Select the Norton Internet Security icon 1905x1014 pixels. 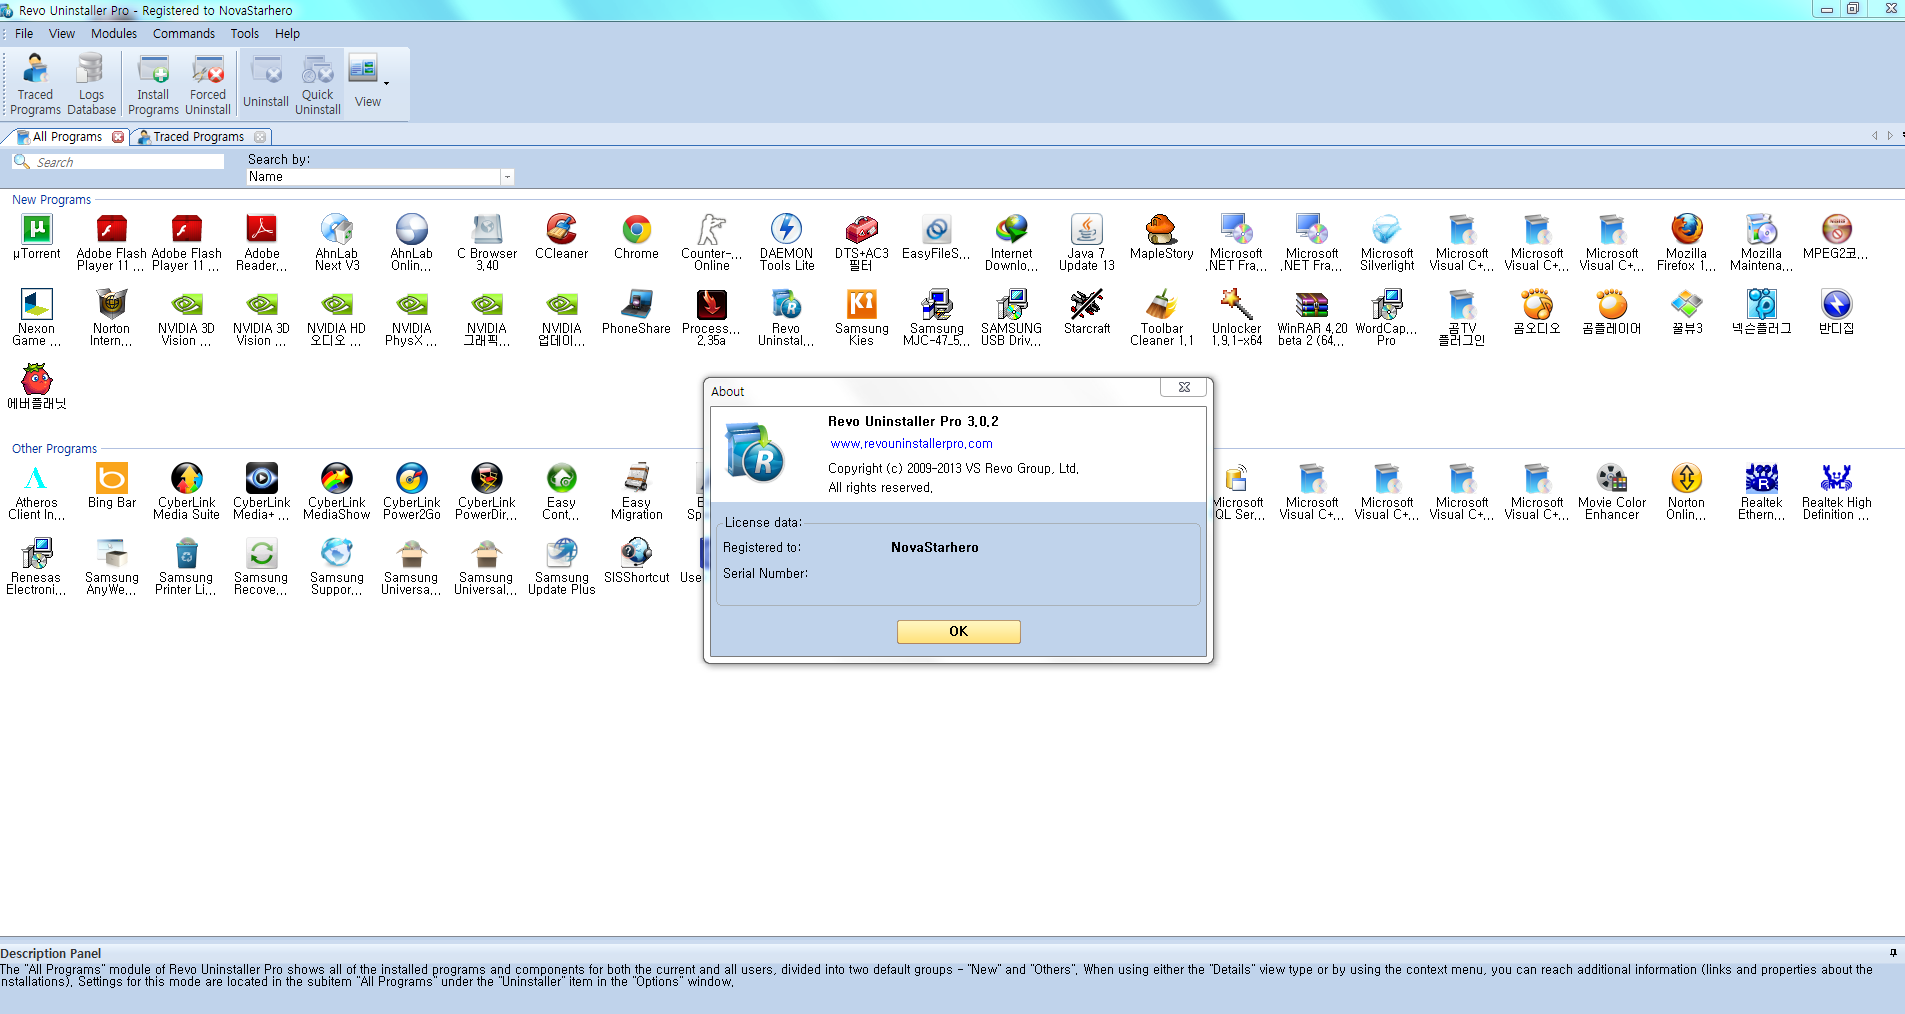pos(111,317)
